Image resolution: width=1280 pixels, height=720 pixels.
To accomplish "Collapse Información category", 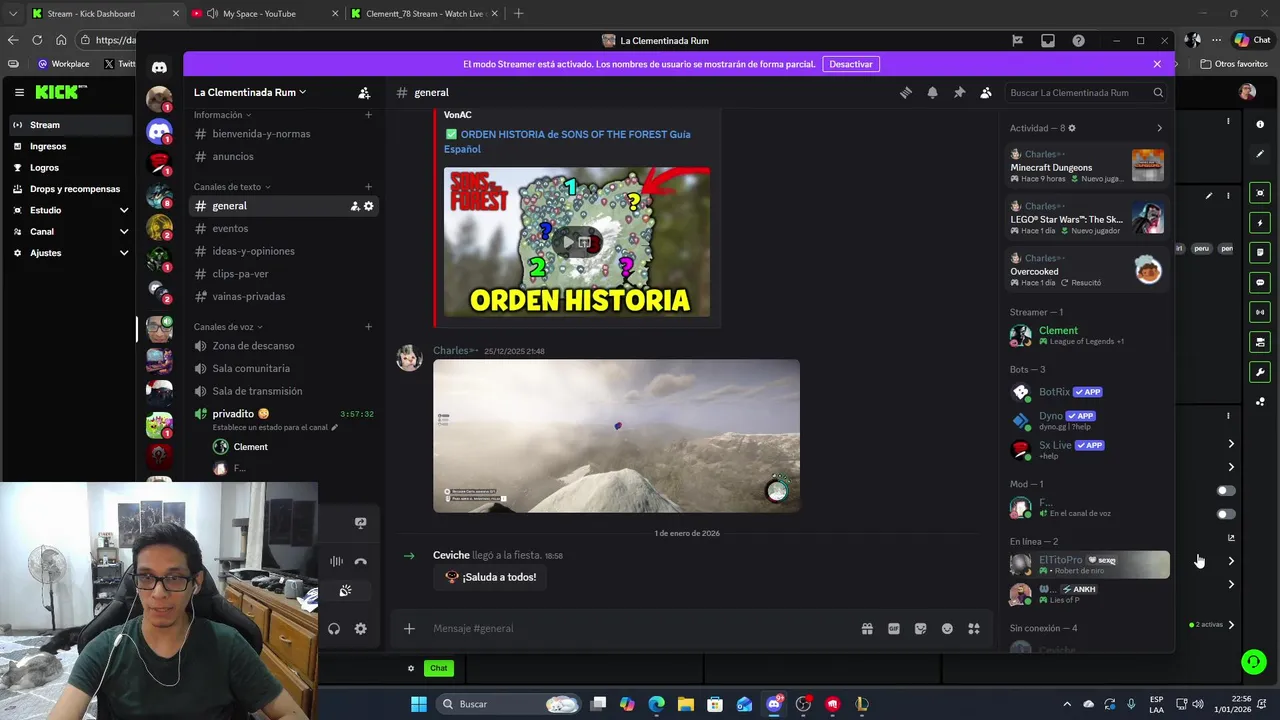I will point(222,115).
